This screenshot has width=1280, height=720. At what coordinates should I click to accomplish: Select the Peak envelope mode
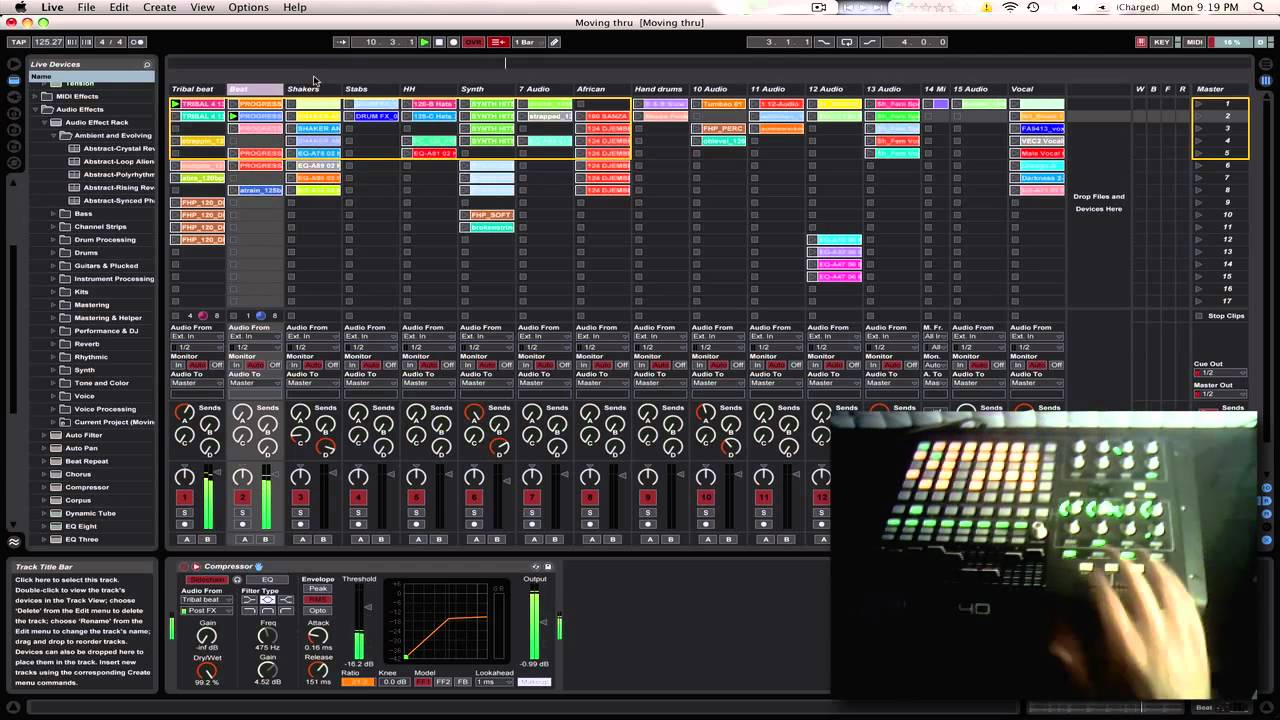[318, 589]
